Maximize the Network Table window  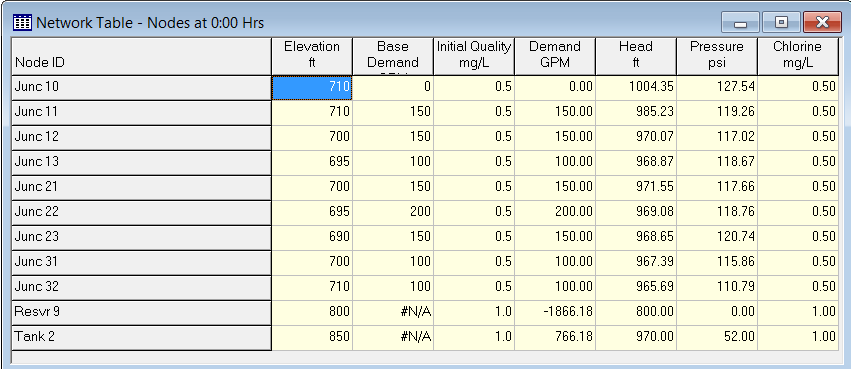coord(781,23)
